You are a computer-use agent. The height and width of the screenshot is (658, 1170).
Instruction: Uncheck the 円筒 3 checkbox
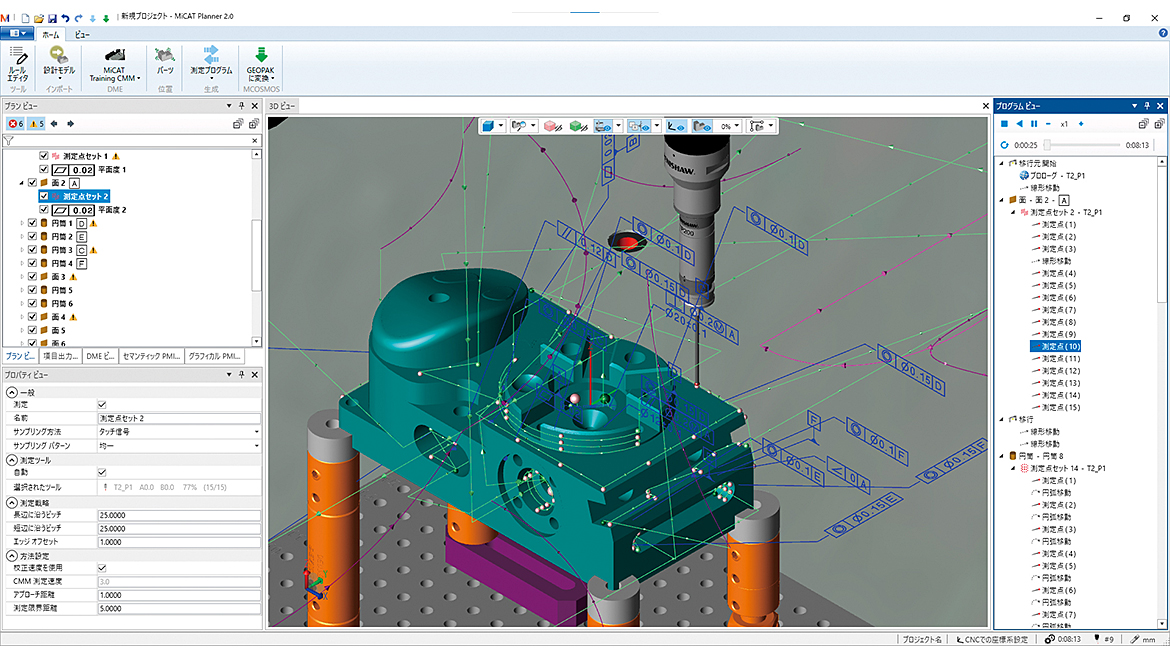pos(32,250)
